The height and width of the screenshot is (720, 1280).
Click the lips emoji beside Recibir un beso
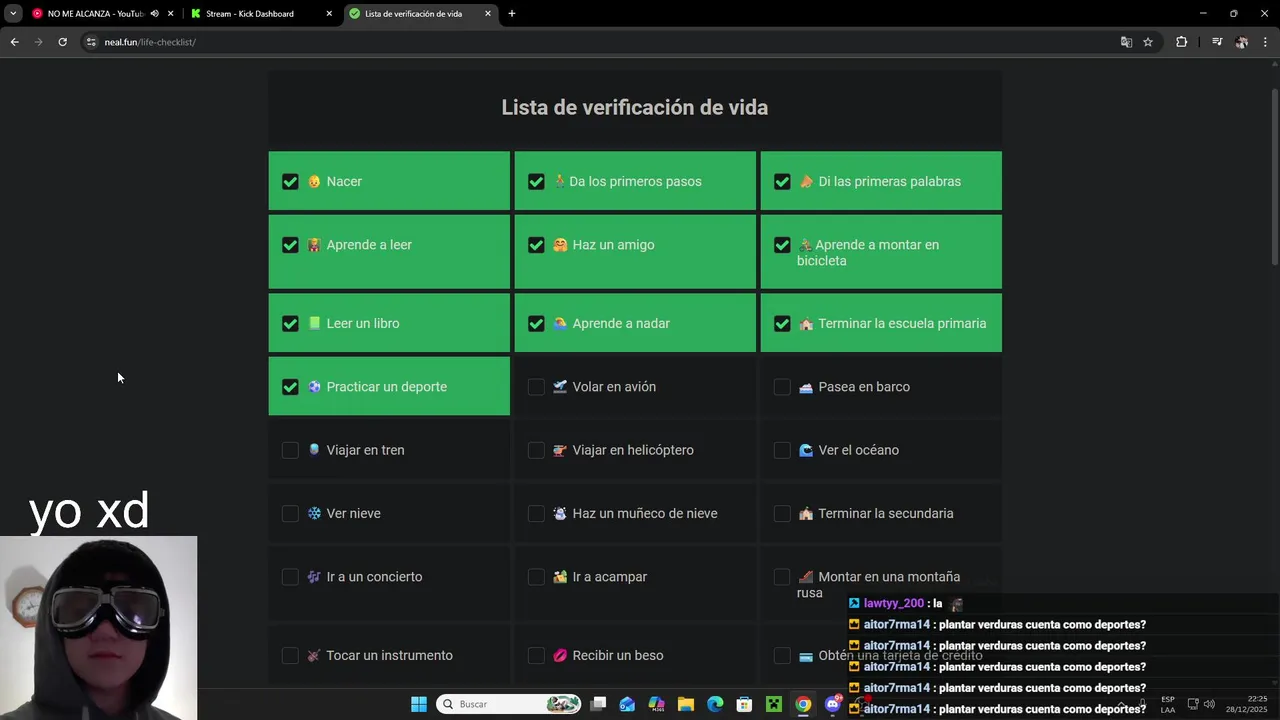pos(560,655)
